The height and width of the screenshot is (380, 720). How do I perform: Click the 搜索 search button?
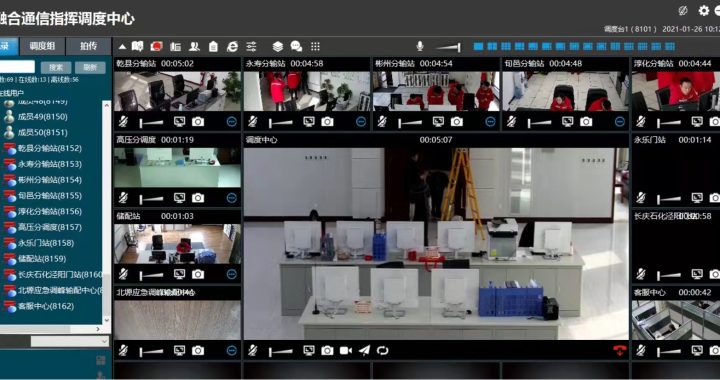point(56,67)
